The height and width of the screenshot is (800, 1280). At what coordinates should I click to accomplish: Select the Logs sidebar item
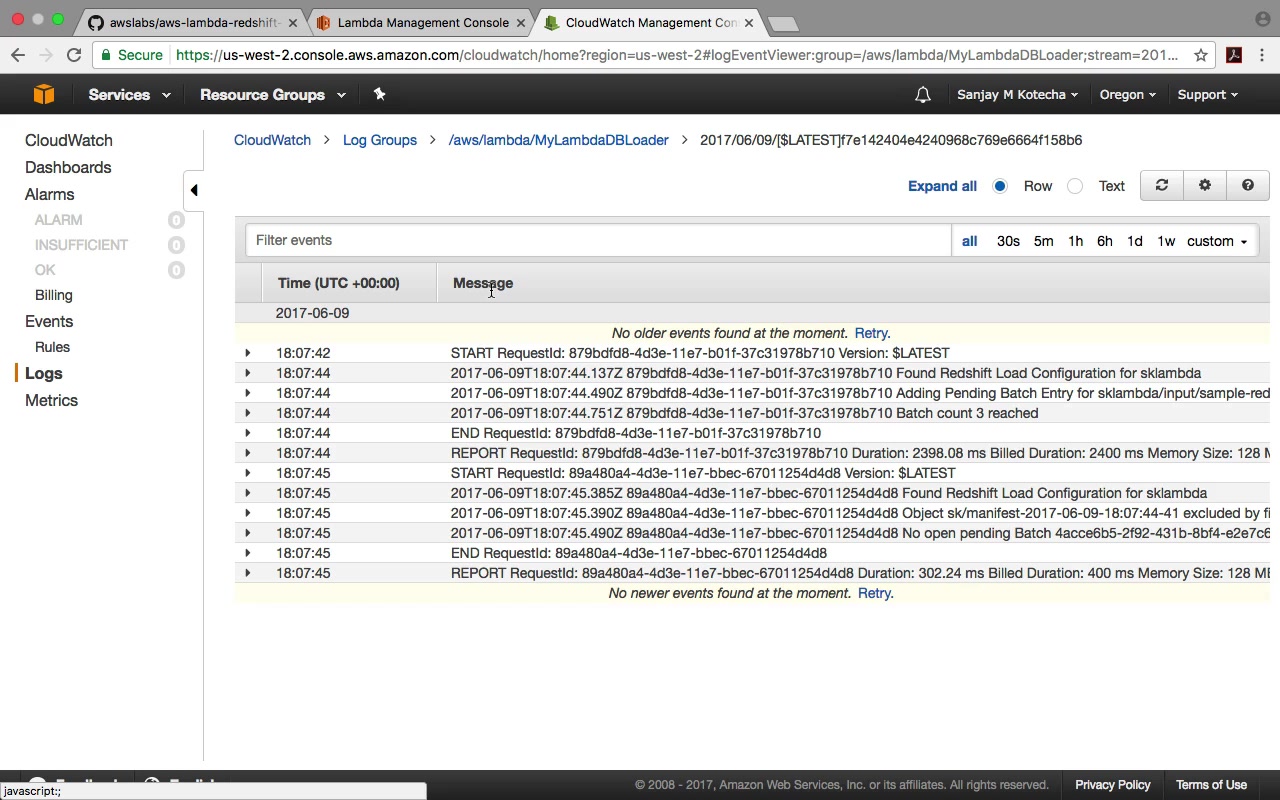(x=44, y=373)
